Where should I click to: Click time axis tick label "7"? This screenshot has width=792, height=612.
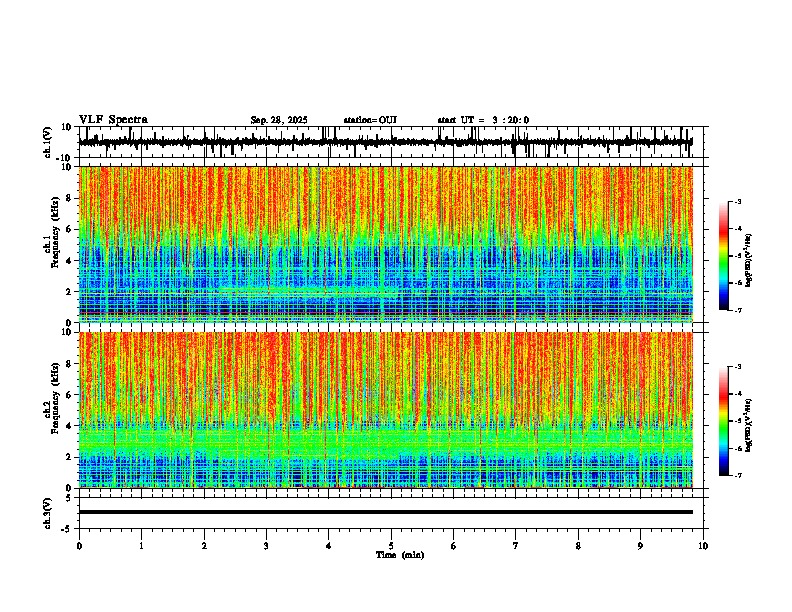click(x=516, y=546)
